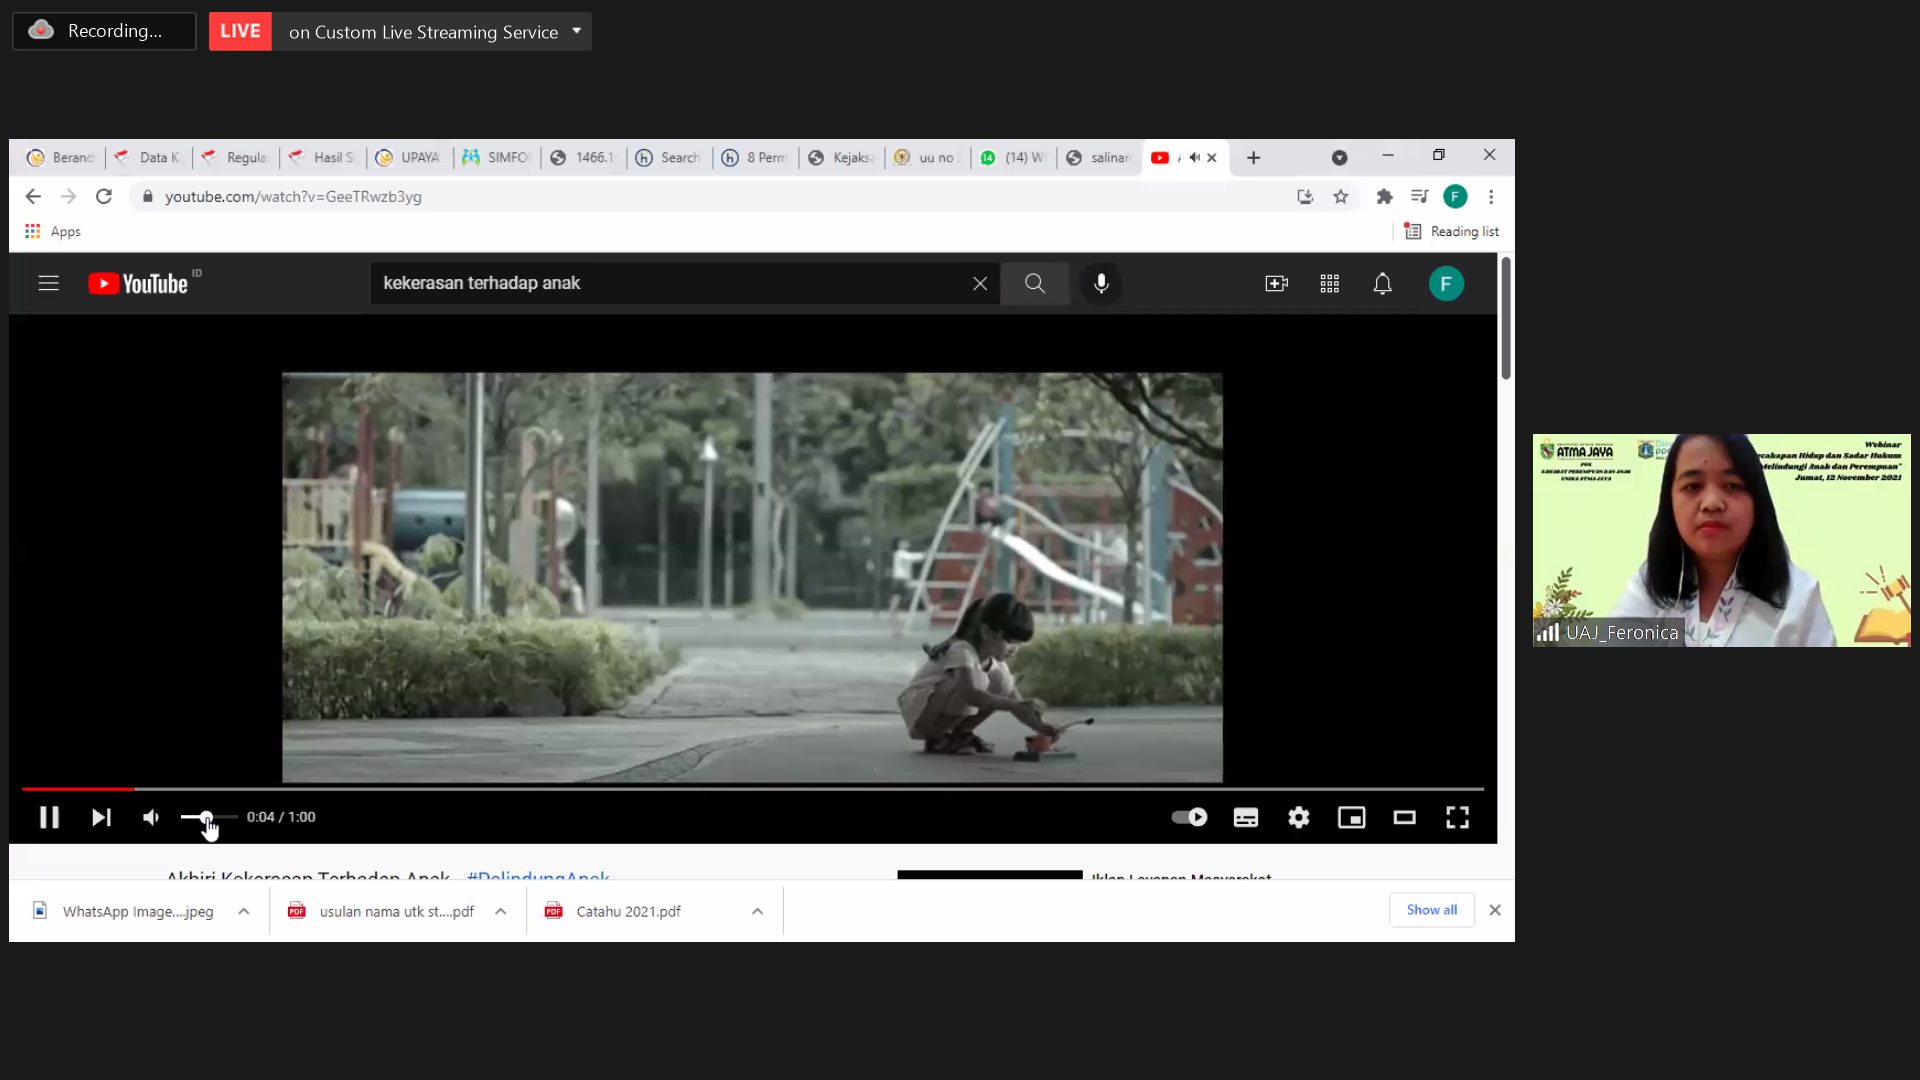Install app icon in address bar
This screenshot has height=1080, width=1920.
click(x=1304, y=196)
